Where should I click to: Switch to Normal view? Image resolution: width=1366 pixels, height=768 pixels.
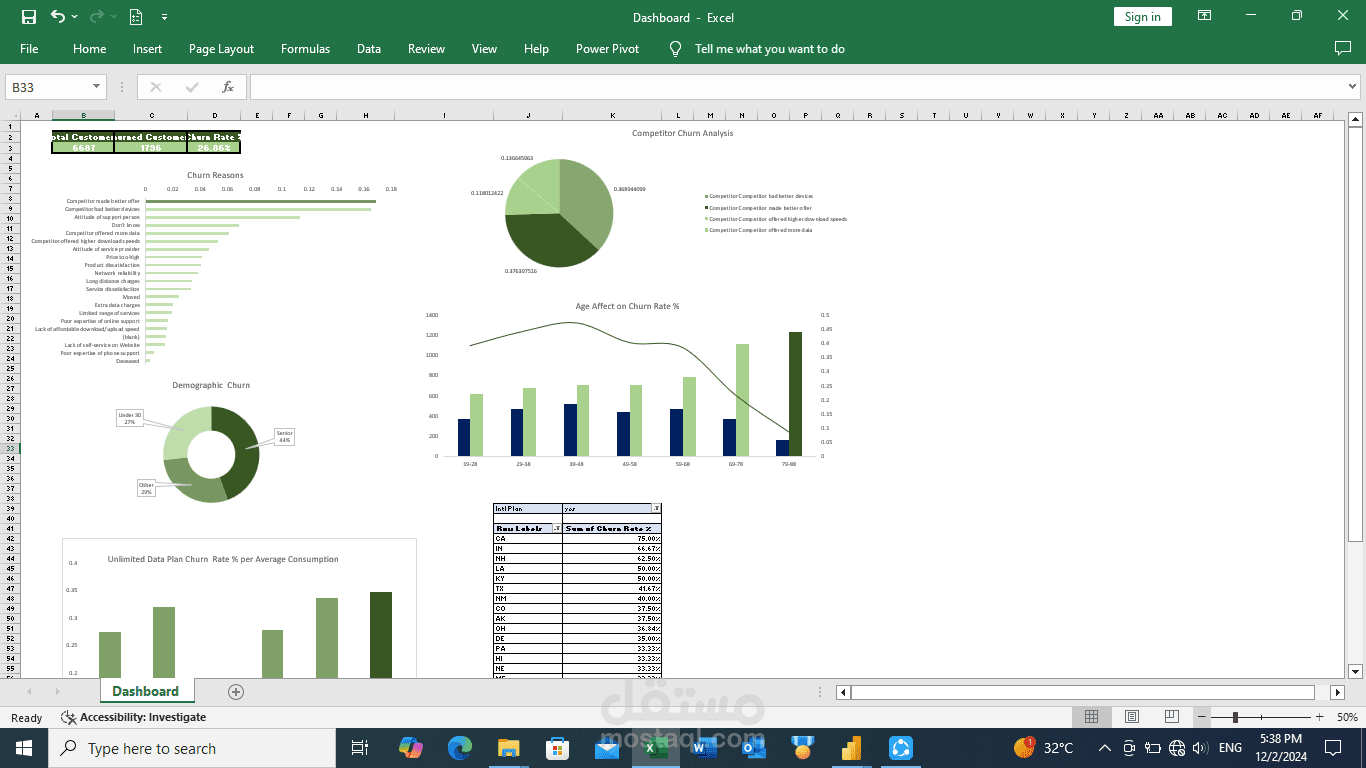[1092, 717]
